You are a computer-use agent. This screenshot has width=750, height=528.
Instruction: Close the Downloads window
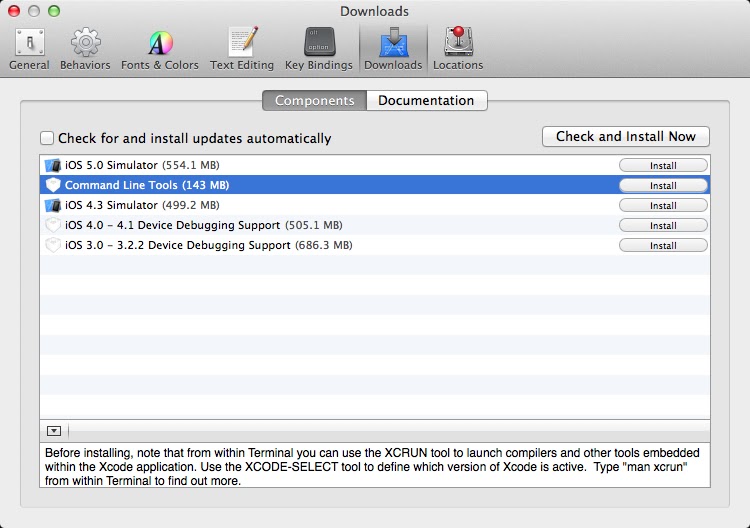14,11
